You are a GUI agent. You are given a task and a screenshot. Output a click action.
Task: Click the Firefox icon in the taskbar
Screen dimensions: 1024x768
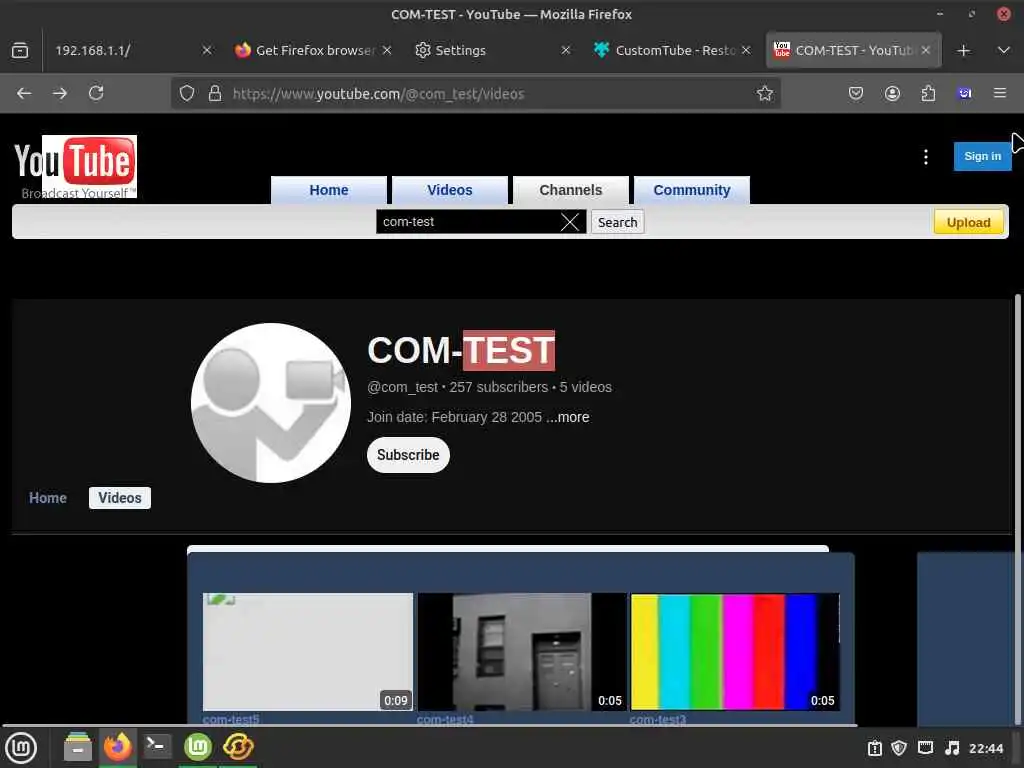[118, 747]
